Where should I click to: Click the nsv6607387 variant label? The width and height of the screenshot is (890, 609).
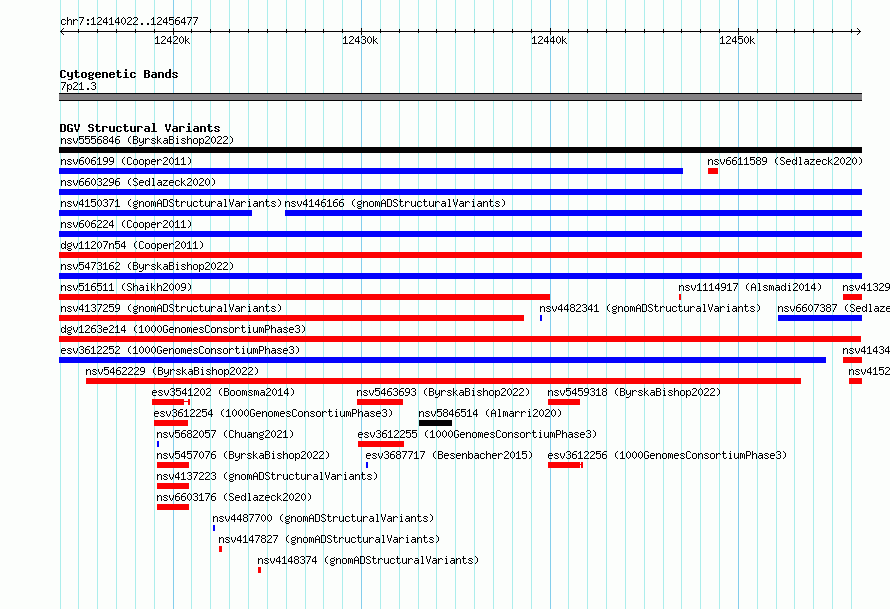pos(833,308)
